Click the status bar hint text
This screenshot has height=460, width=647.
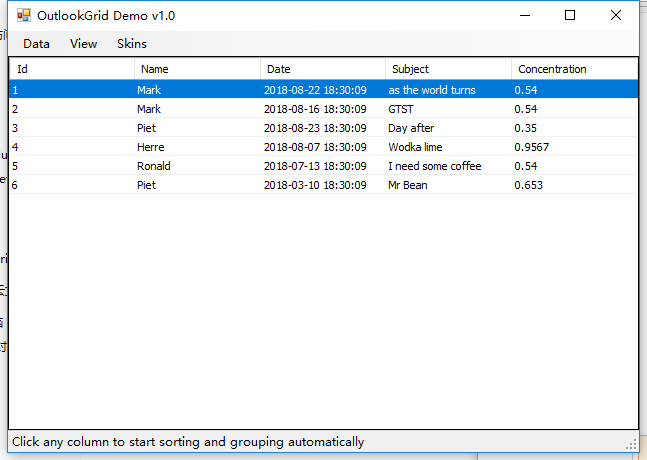pyautogui.click(x=188, y=442)
